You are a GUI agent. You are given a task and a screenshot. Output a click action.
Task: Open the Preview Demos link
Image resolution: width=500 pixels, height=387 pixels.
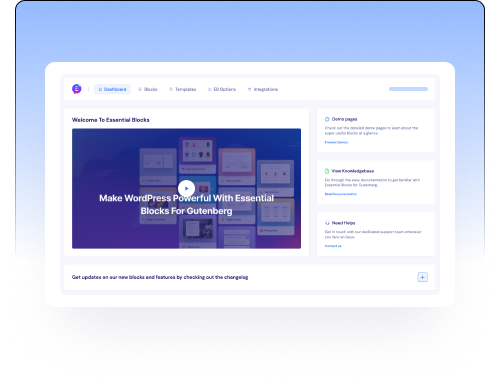tap(336, 142)
